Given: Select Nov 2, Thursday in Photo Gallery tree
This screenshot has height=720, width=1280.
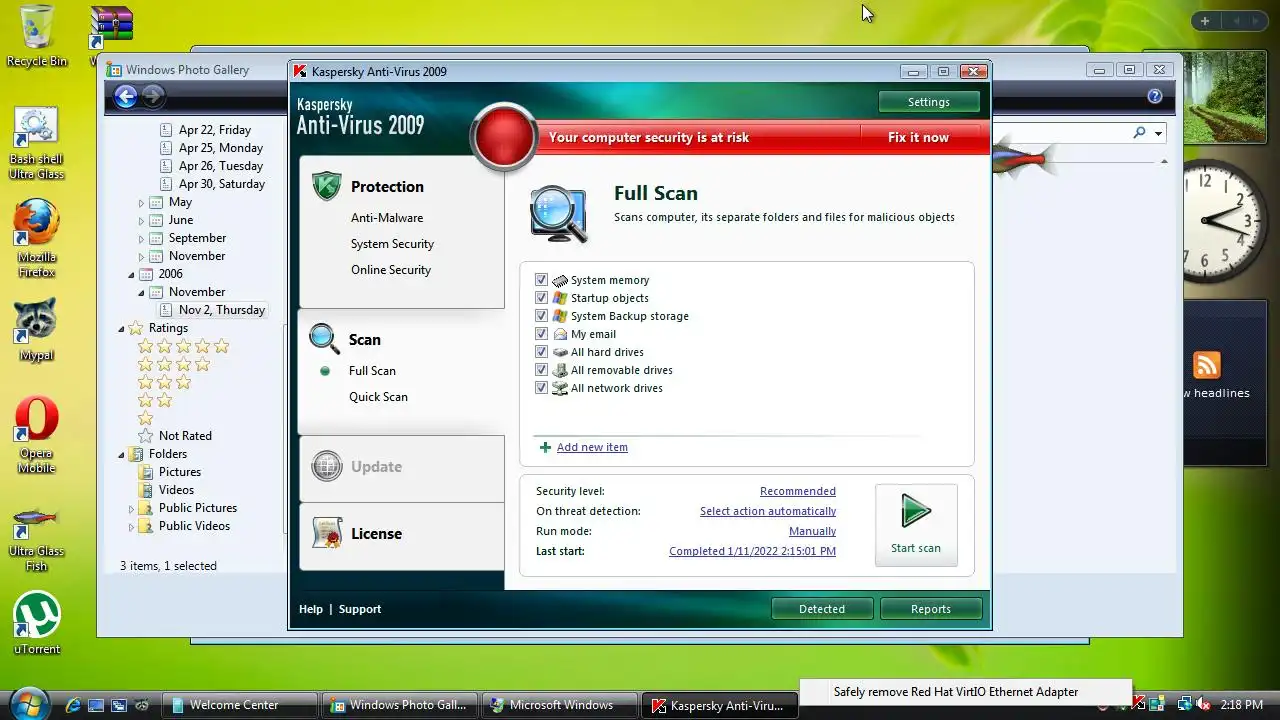Looking at the screenshot, I should click(212, 310).
